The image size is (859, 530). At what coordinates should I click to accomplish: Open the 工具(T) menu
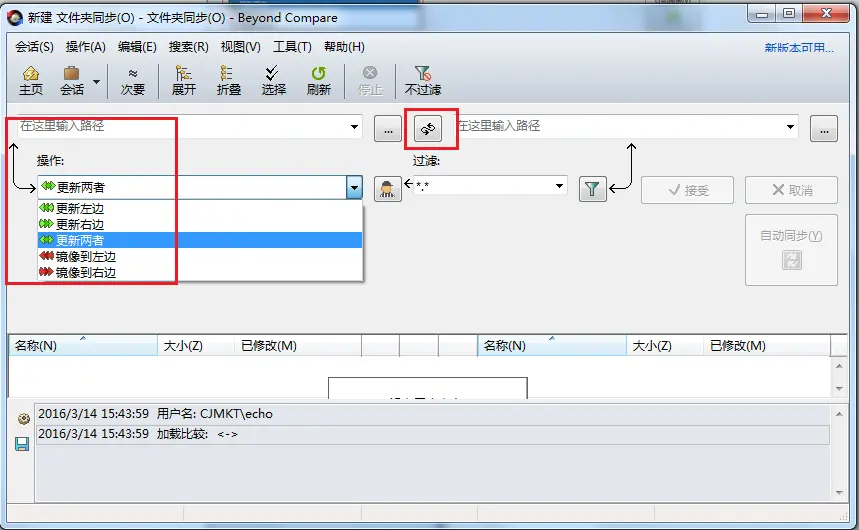tap(292, 47)
